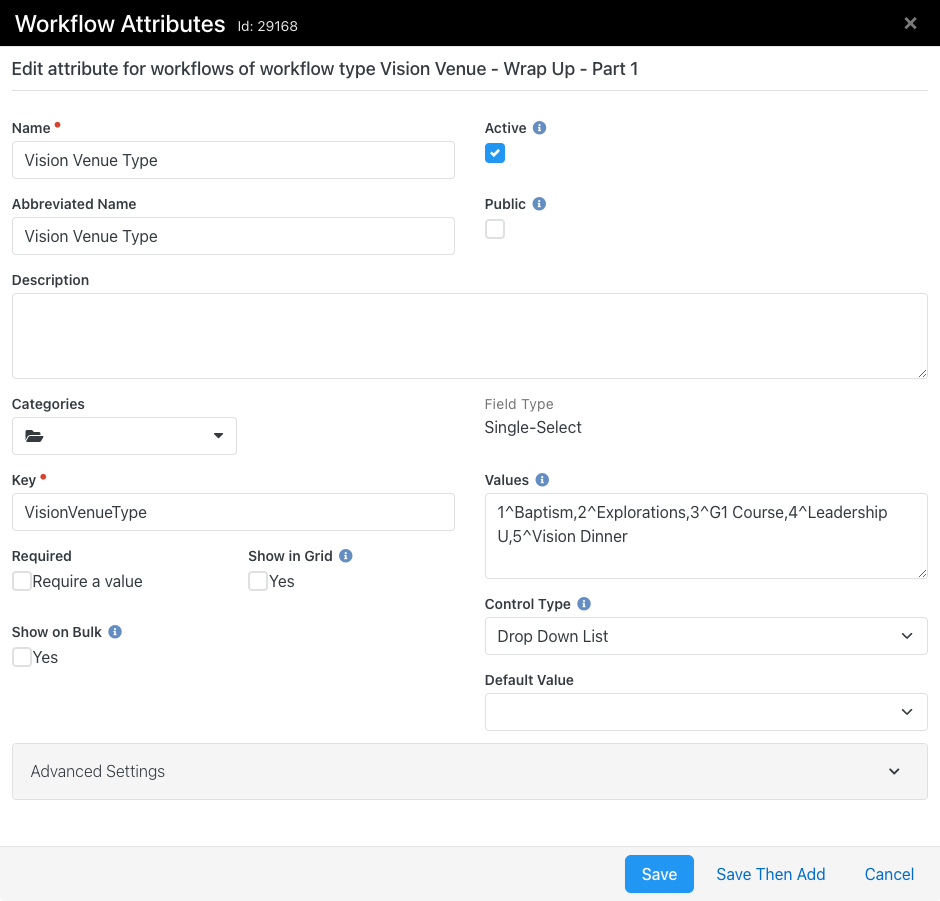Click the Single-Select field type text

(532, 427)
